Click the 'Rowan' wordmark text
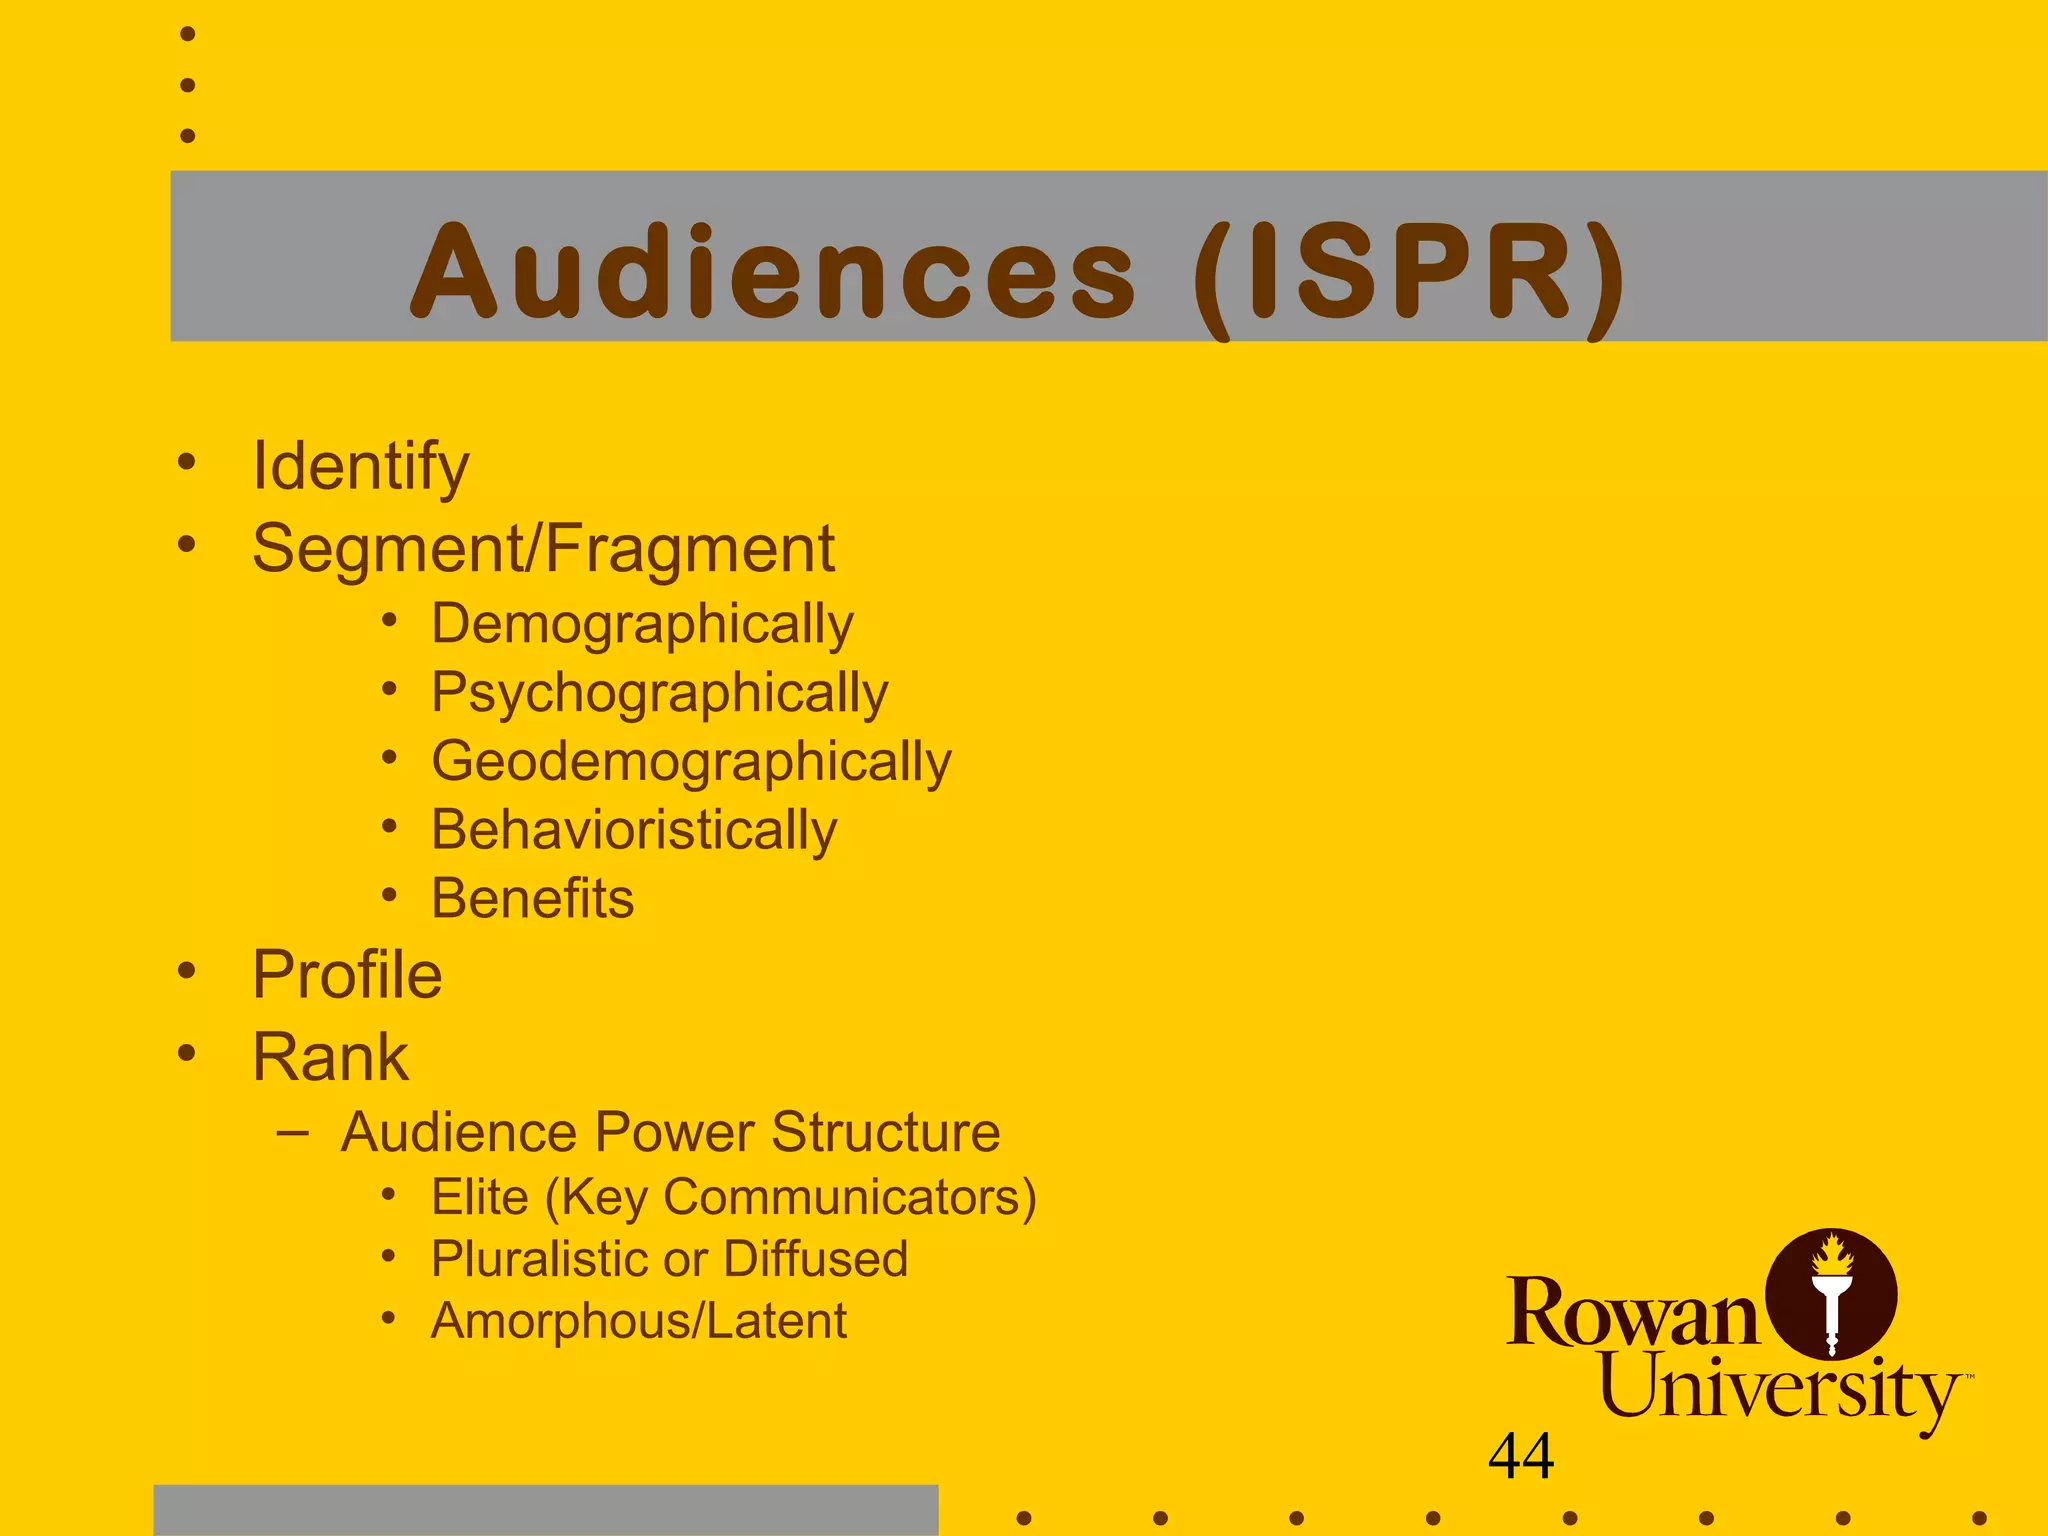 1632,1312
